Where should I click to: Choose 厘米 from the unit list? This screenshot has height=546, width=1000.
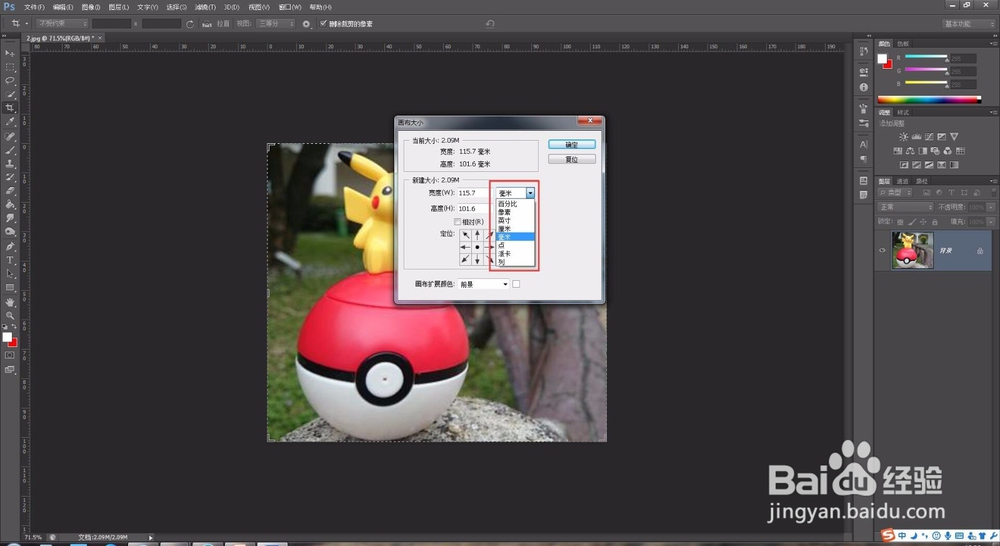point(515,228)
